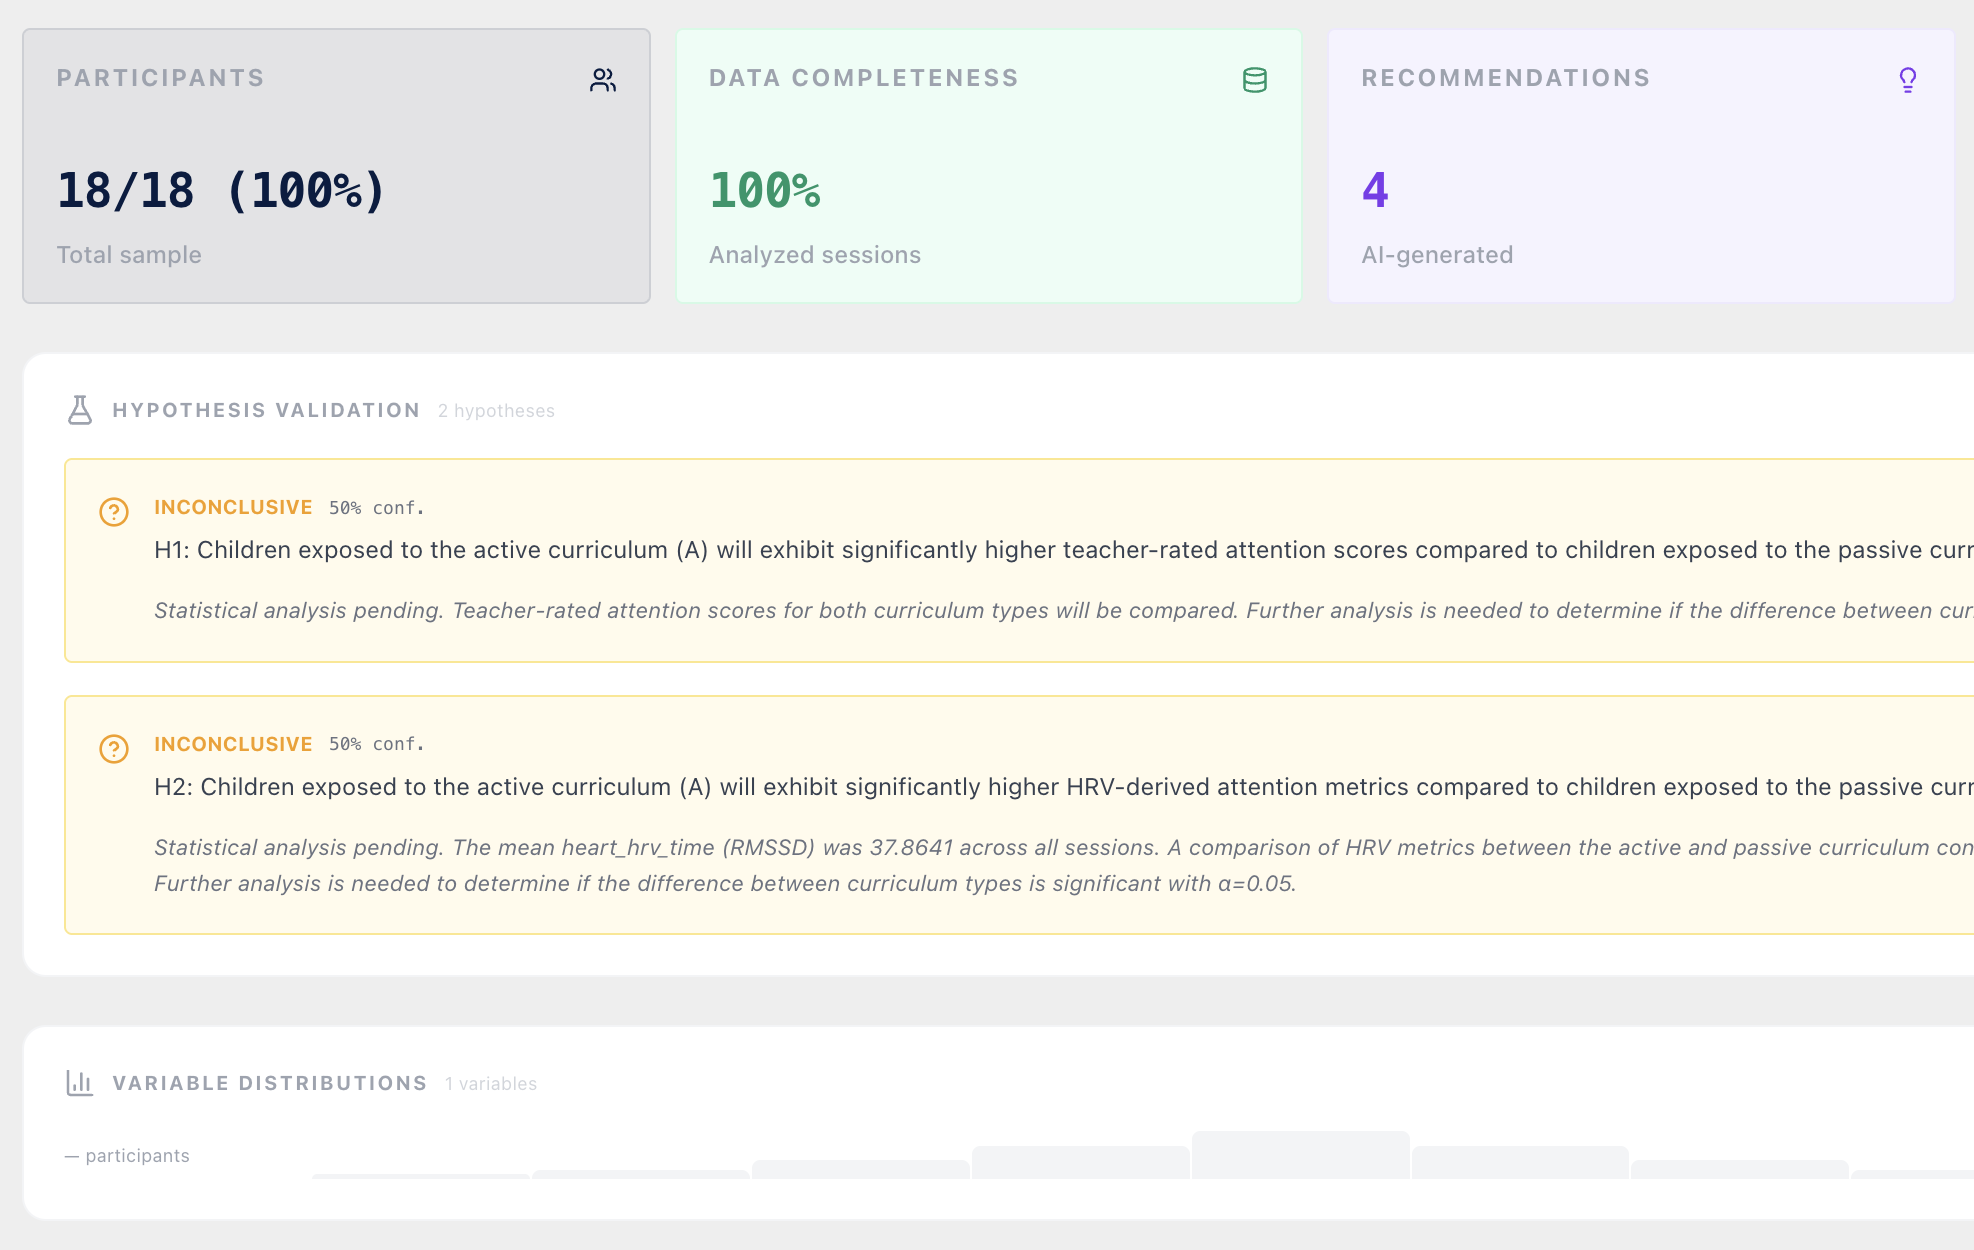Click the '2 hypotheses' label
The height and width of the screenshot is (1250, 1974).
coord(496,410)
